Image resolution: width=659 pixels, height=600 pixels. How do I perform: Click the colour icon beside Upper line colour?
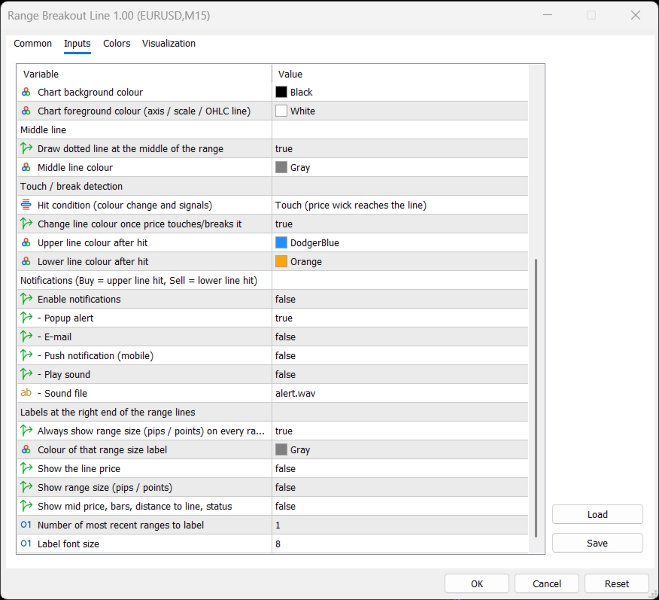[x=26, y=242]
